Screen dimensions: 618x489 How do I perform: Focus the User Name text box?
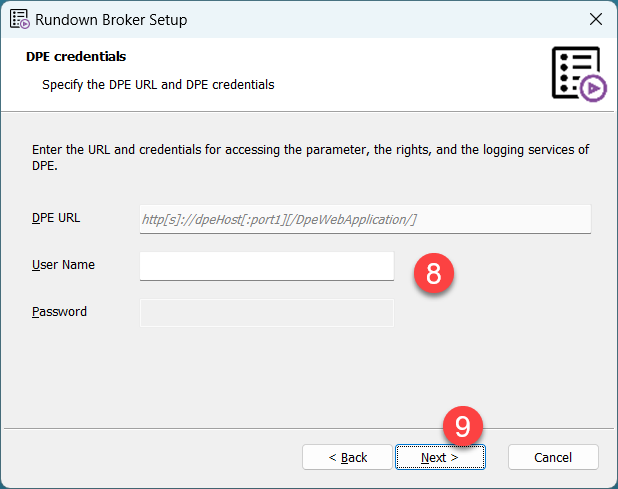coord(267,266)
